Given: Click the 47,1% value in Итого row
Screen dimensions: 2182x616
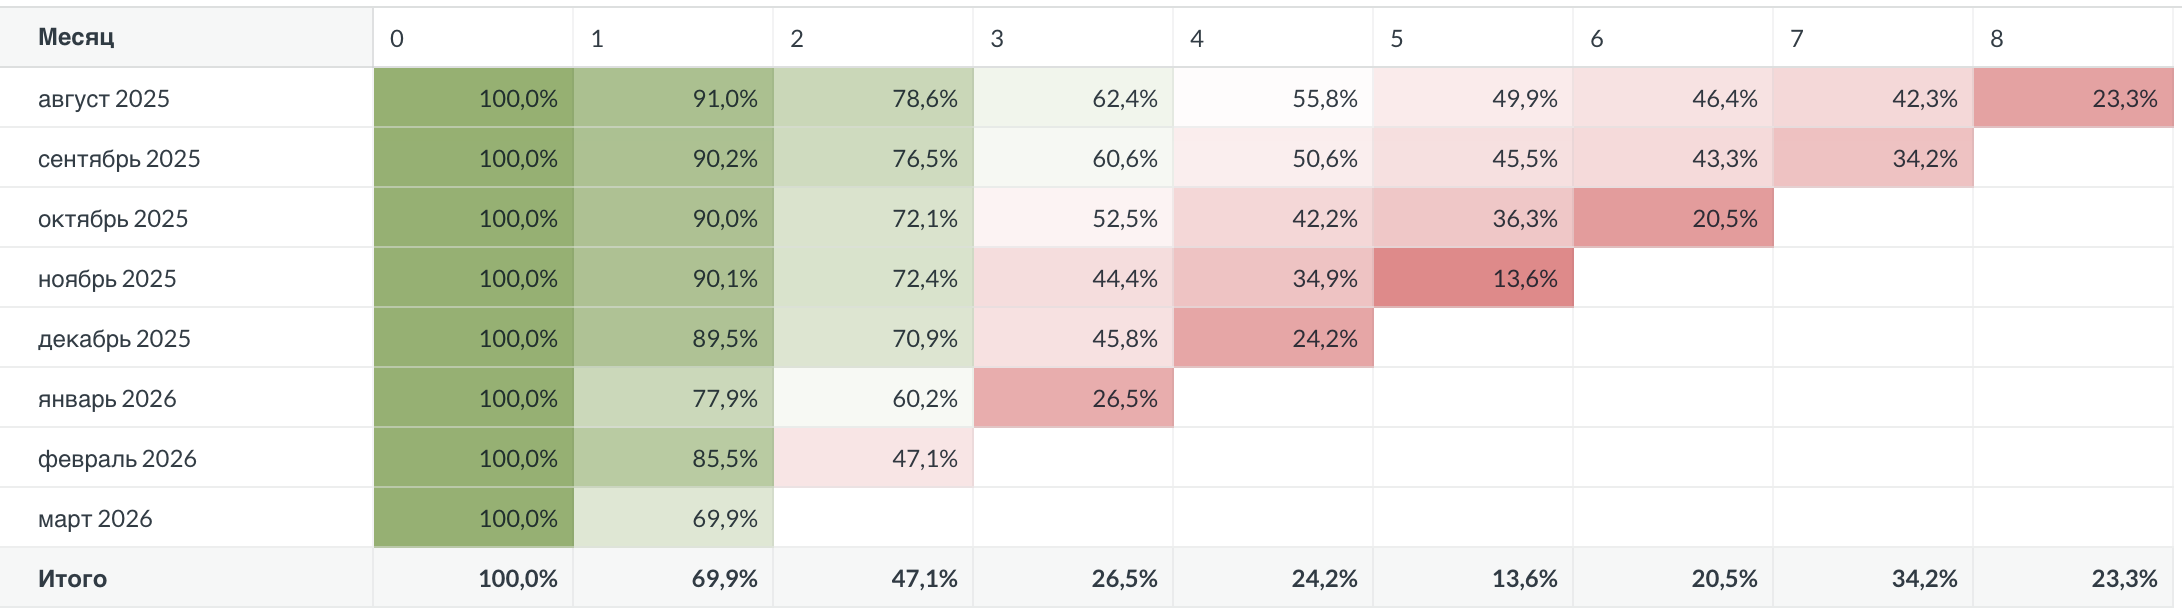Looking at the screenshot, I should coord(924,578).
